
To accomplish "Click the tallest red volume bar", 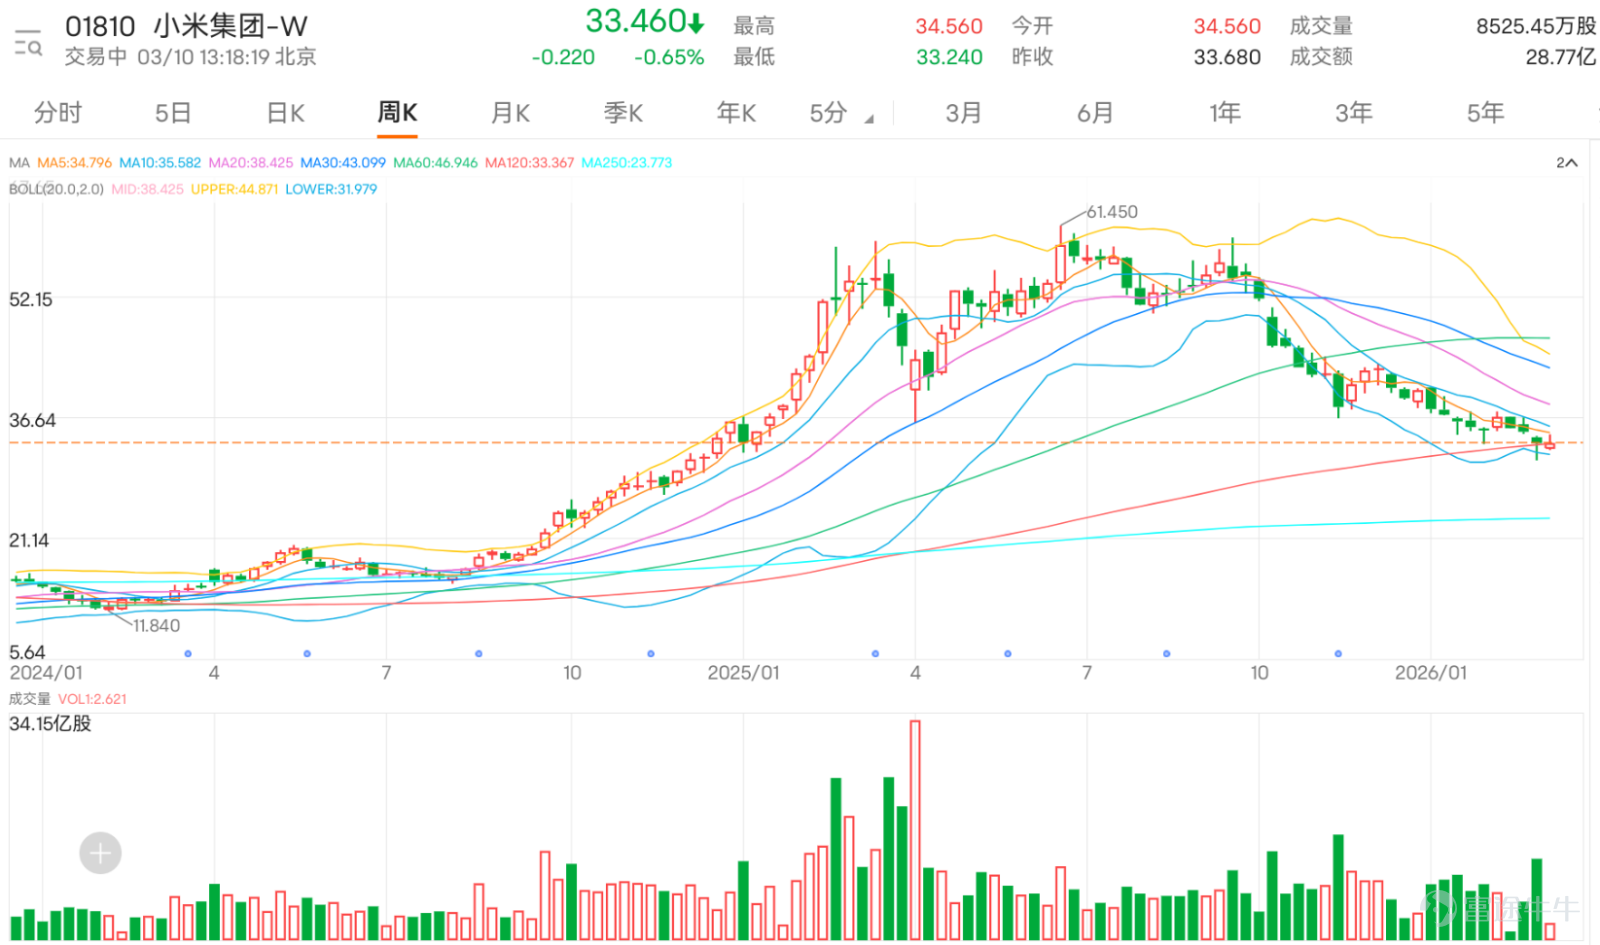I will (915, 830).
